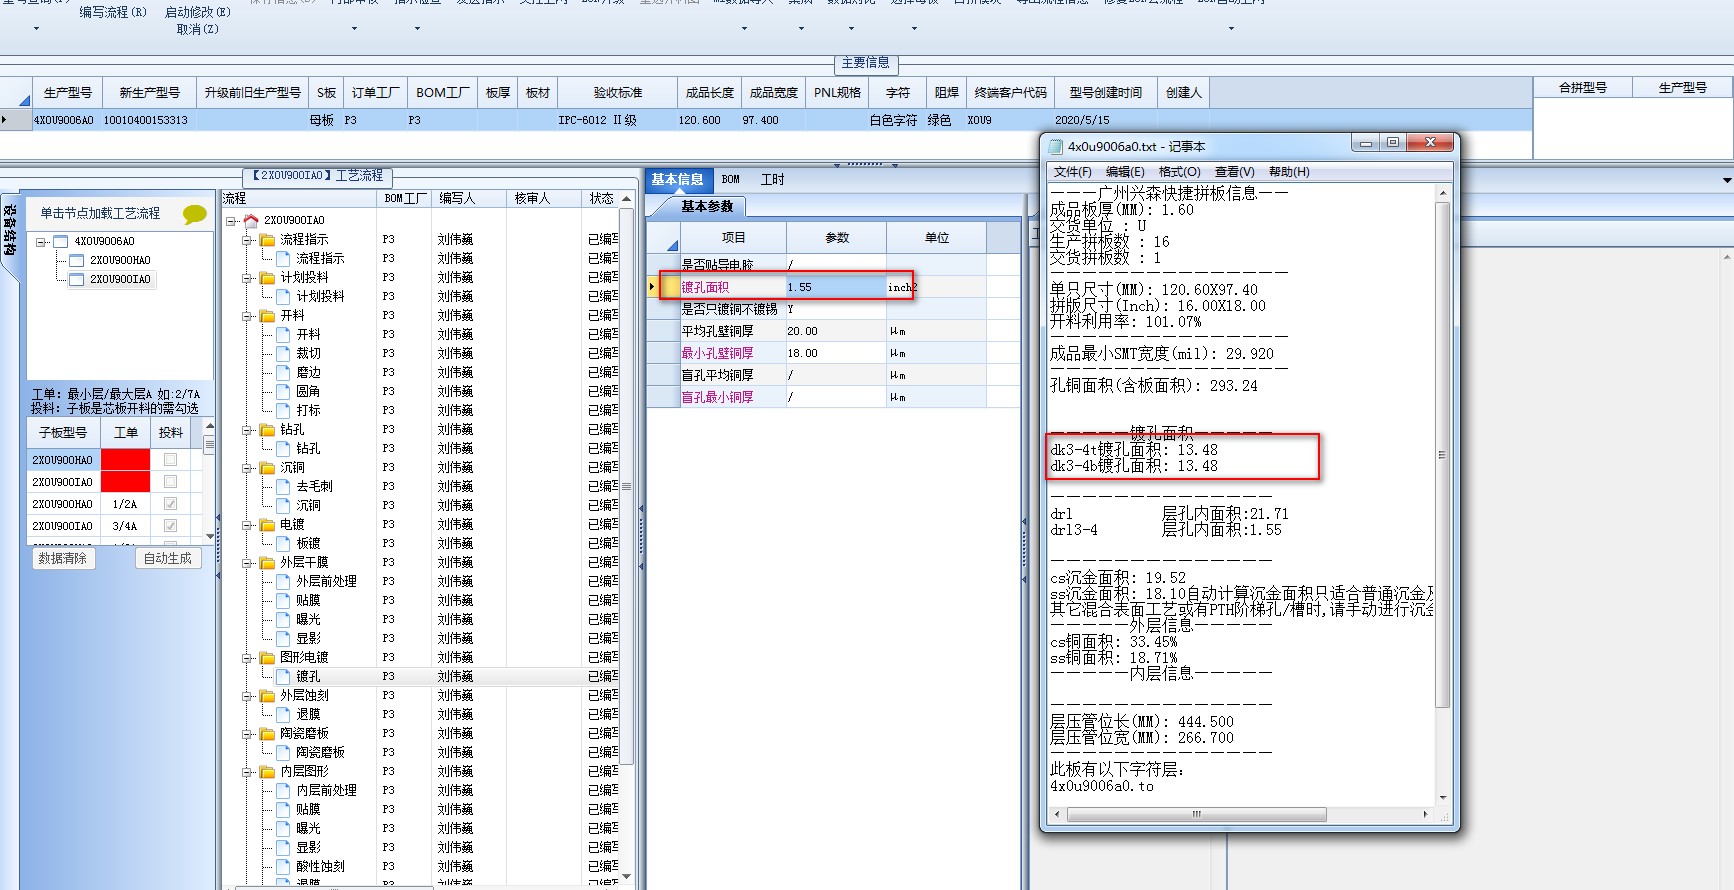Collapse the 2X0U900IA0 root node in process tree
The image size is (1734, 890).
click(x=231, y=220)
